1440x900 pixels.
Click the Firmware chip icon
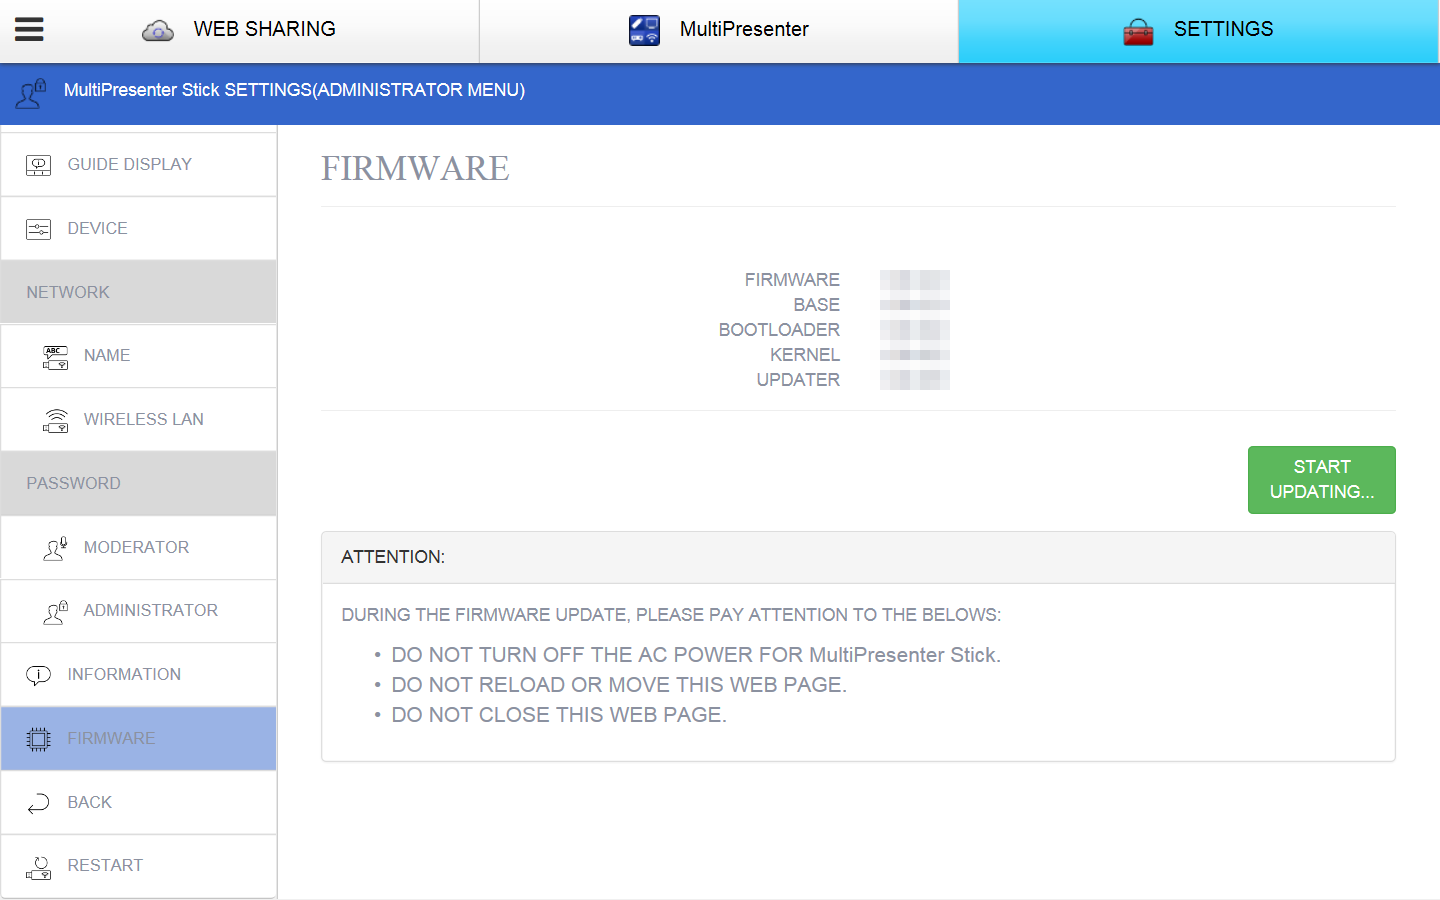tap(38, 738)
